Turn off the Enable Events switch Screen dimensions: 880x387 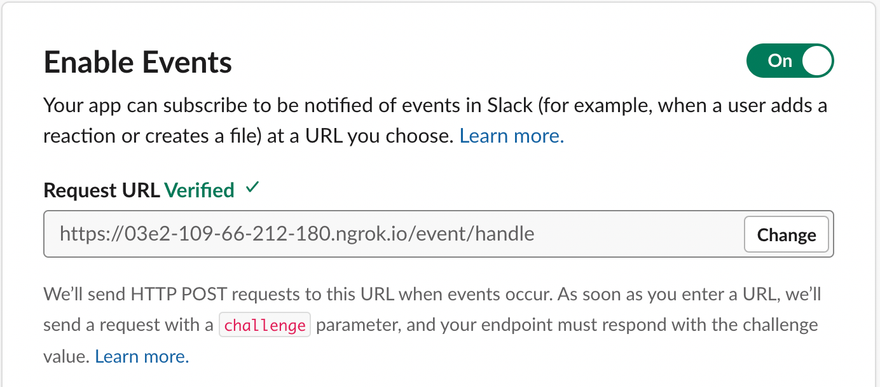coord(790,61)
